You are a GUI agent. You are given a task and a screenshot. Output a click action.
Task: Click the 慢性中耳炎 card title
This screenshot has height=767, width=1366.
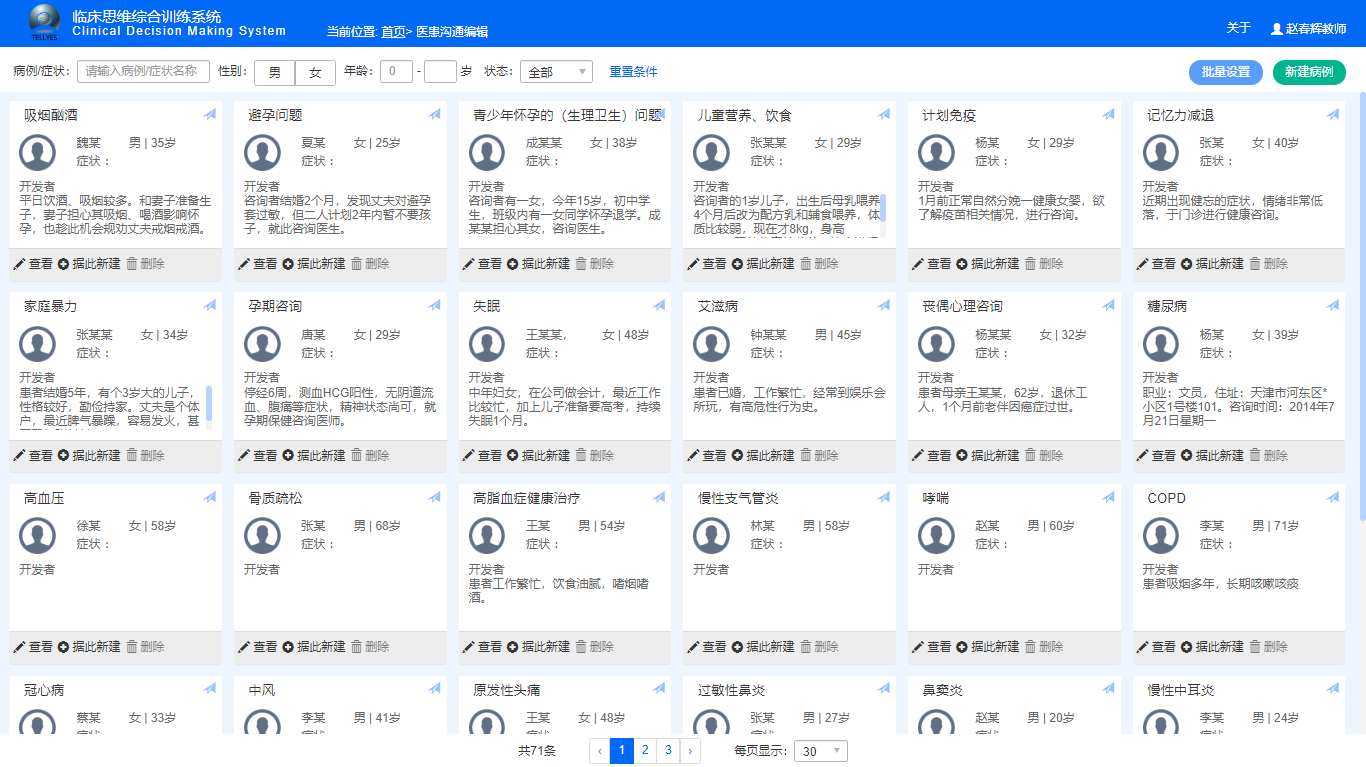pos(1181,690)
